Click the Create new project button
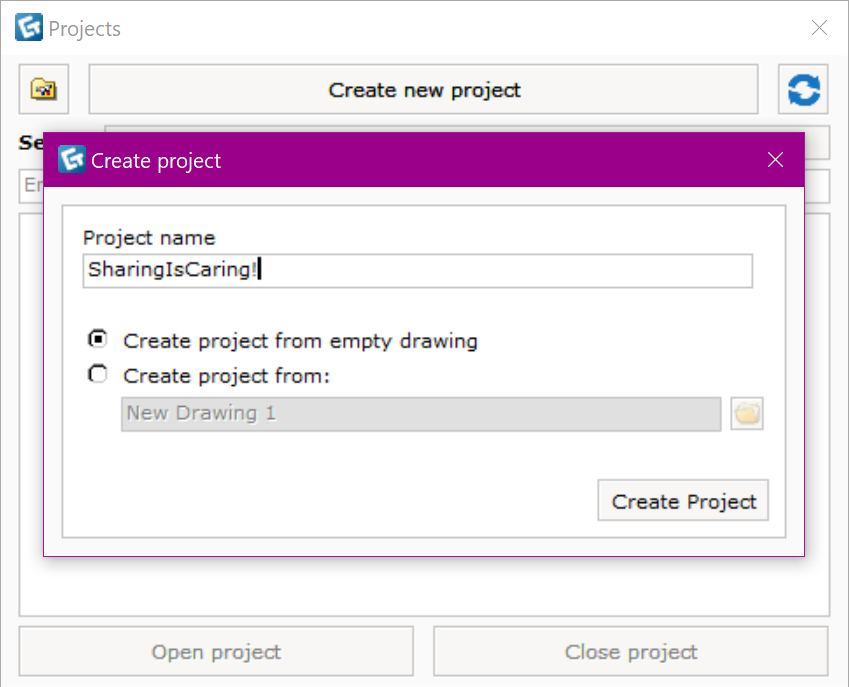 pos(423,89)
